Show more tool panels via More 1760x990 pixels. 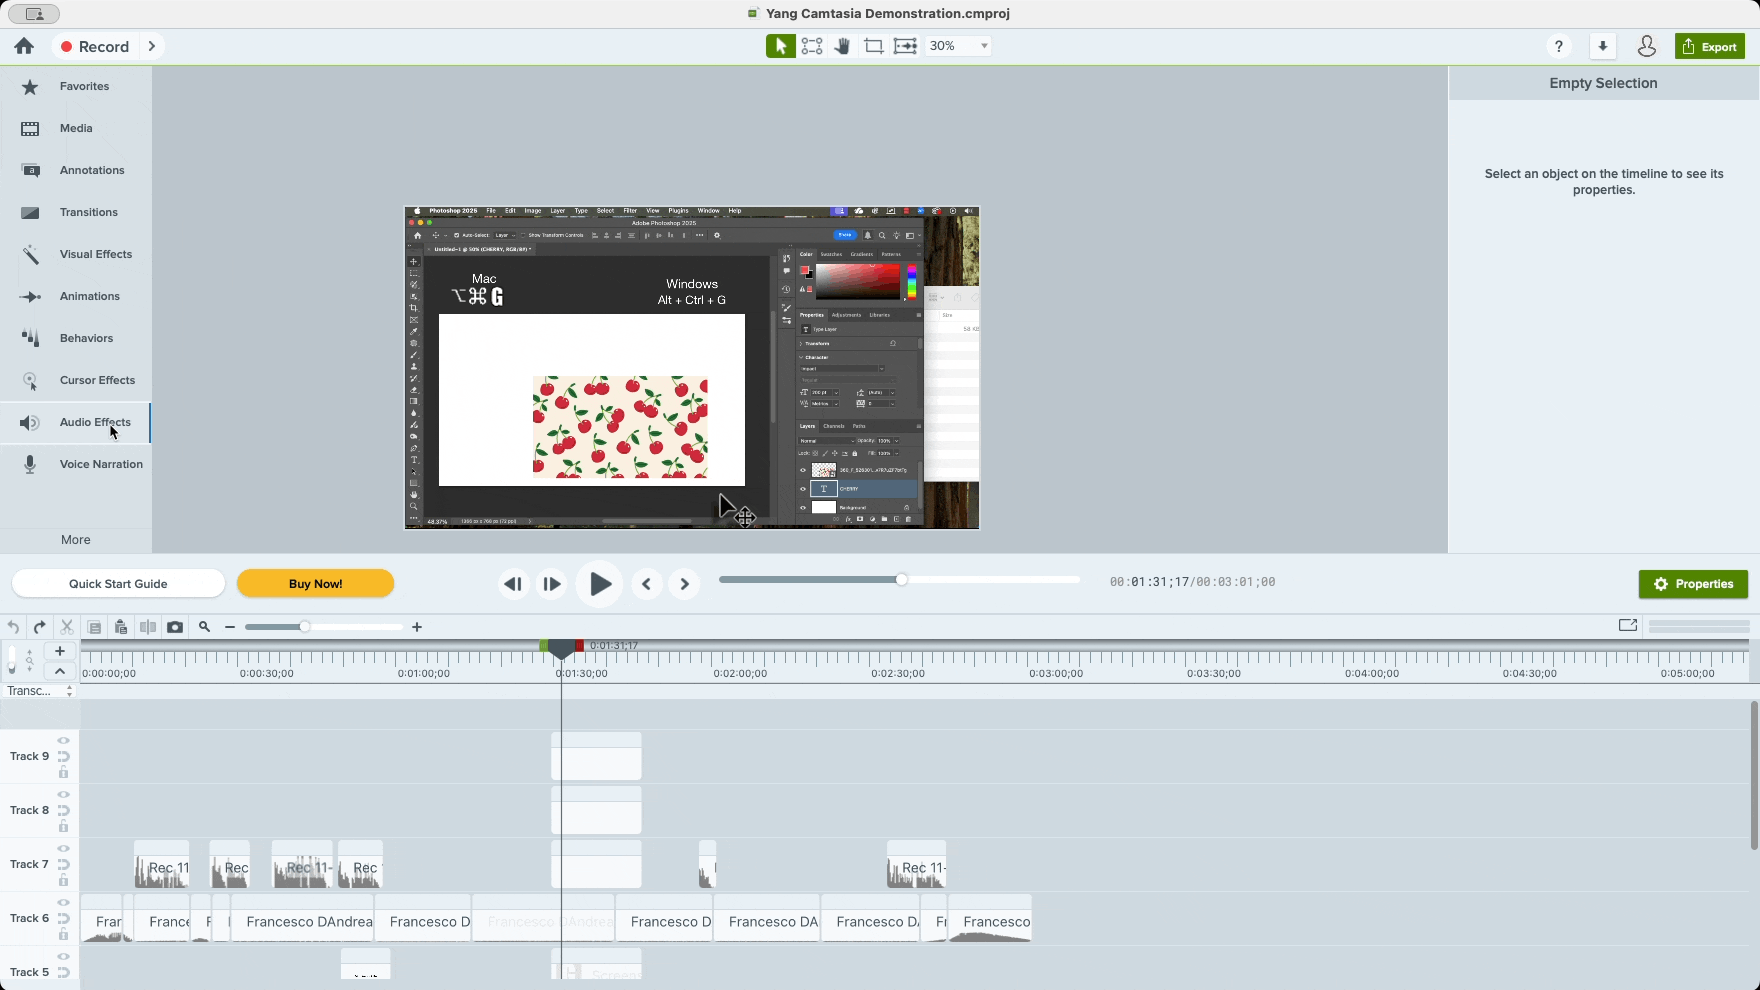(x=76, y=540)
